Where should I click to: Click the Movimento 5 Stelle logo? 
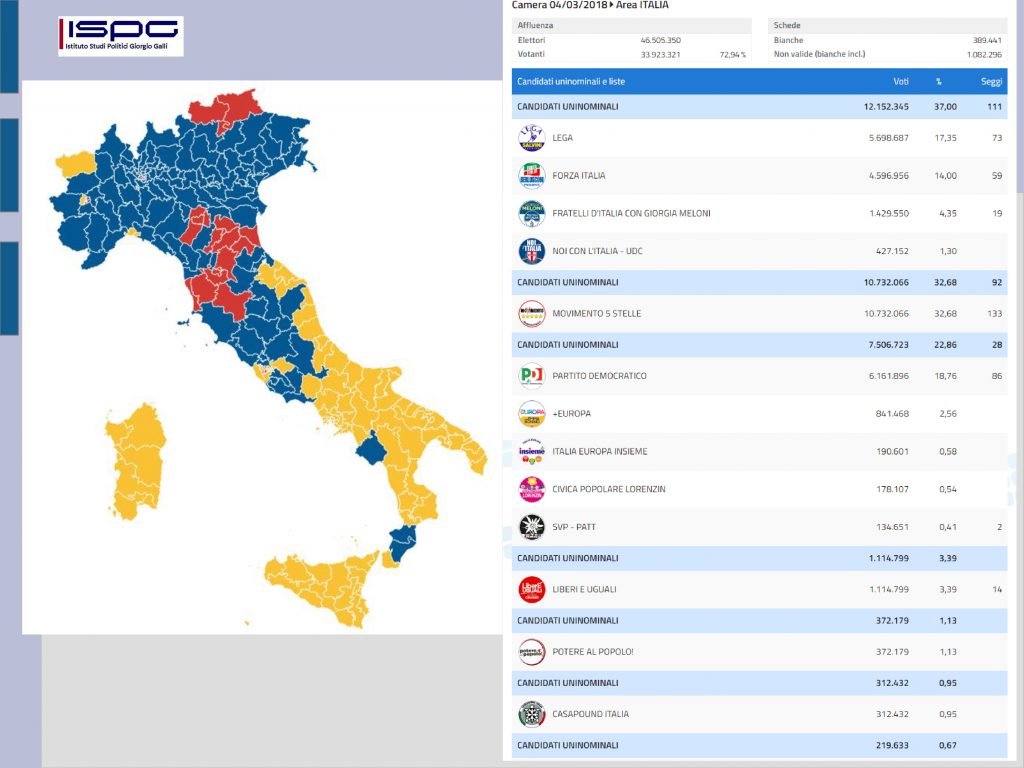531,314
